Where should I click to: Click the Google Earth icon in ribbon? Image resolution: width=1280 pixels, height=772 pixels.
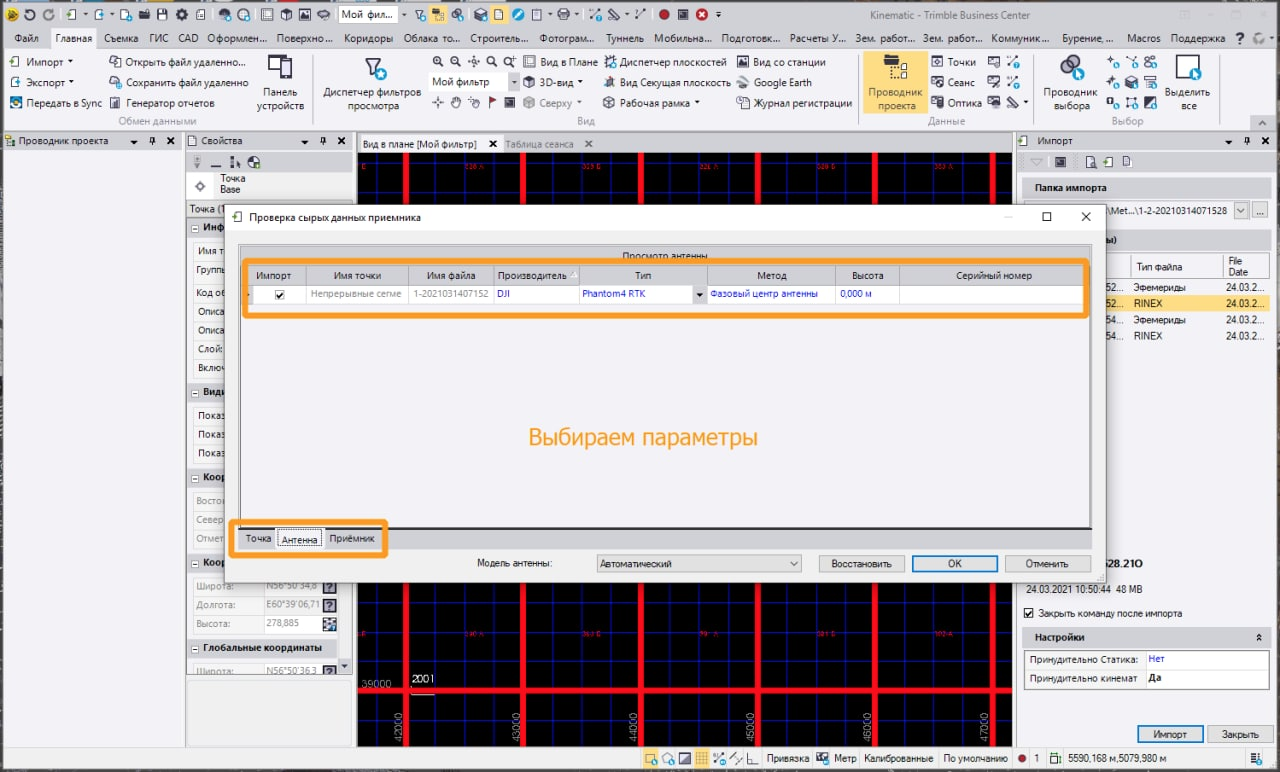pos(743,83)
